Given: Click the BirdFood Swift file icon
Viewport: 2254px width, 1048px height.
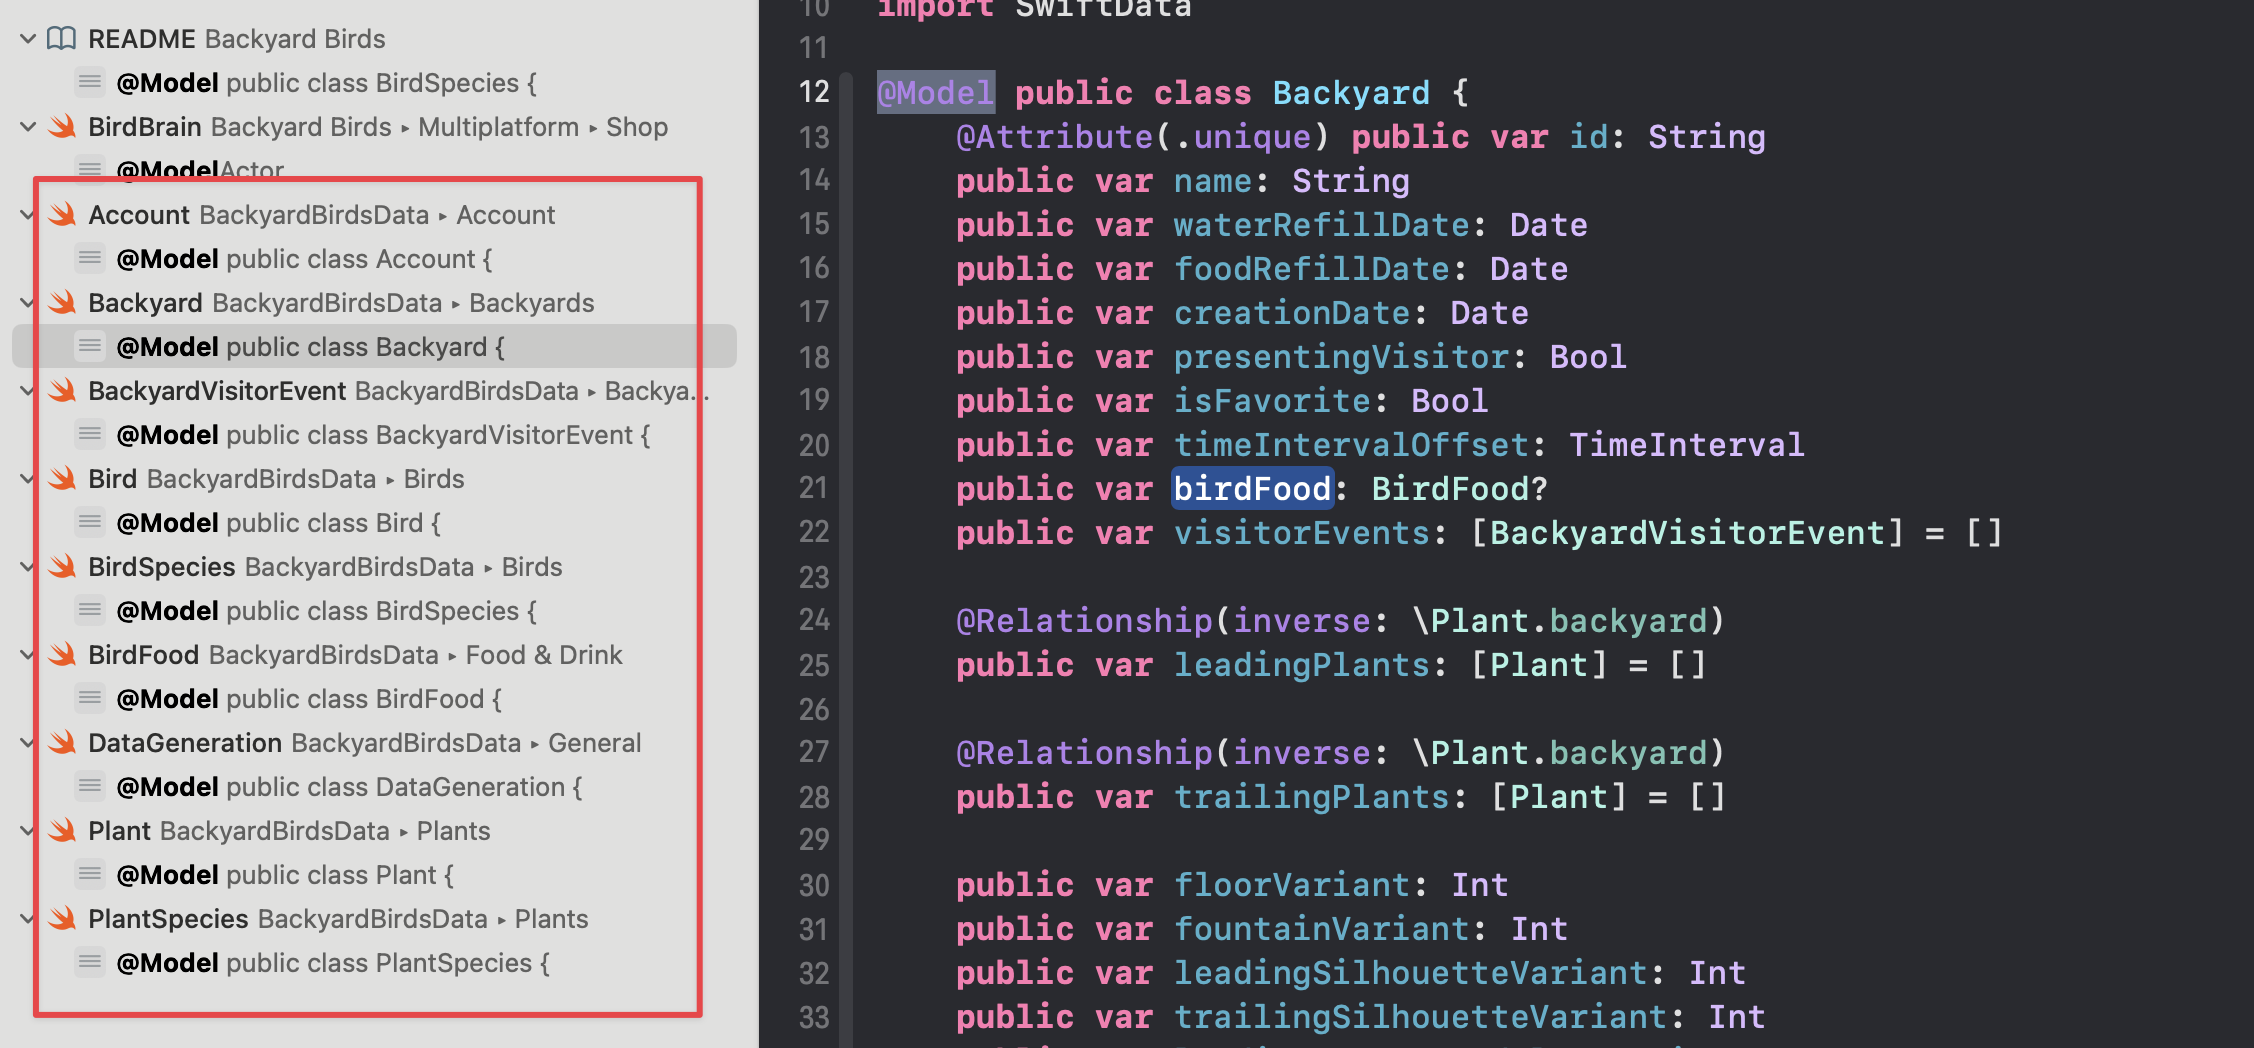Looking at the screenshot, I should coord(62,655).
